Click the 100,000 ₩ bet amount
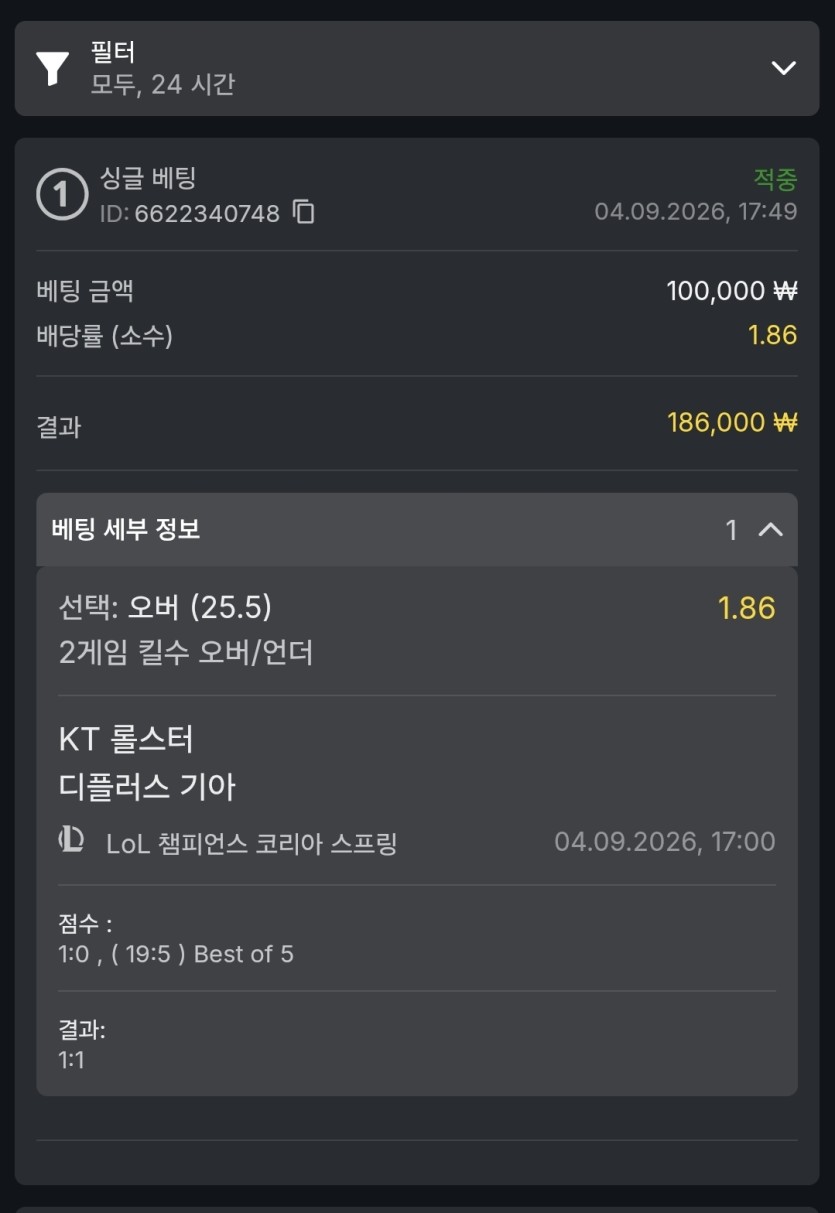The width and height of the screenshot is (835, 1213). coord(732,291)
